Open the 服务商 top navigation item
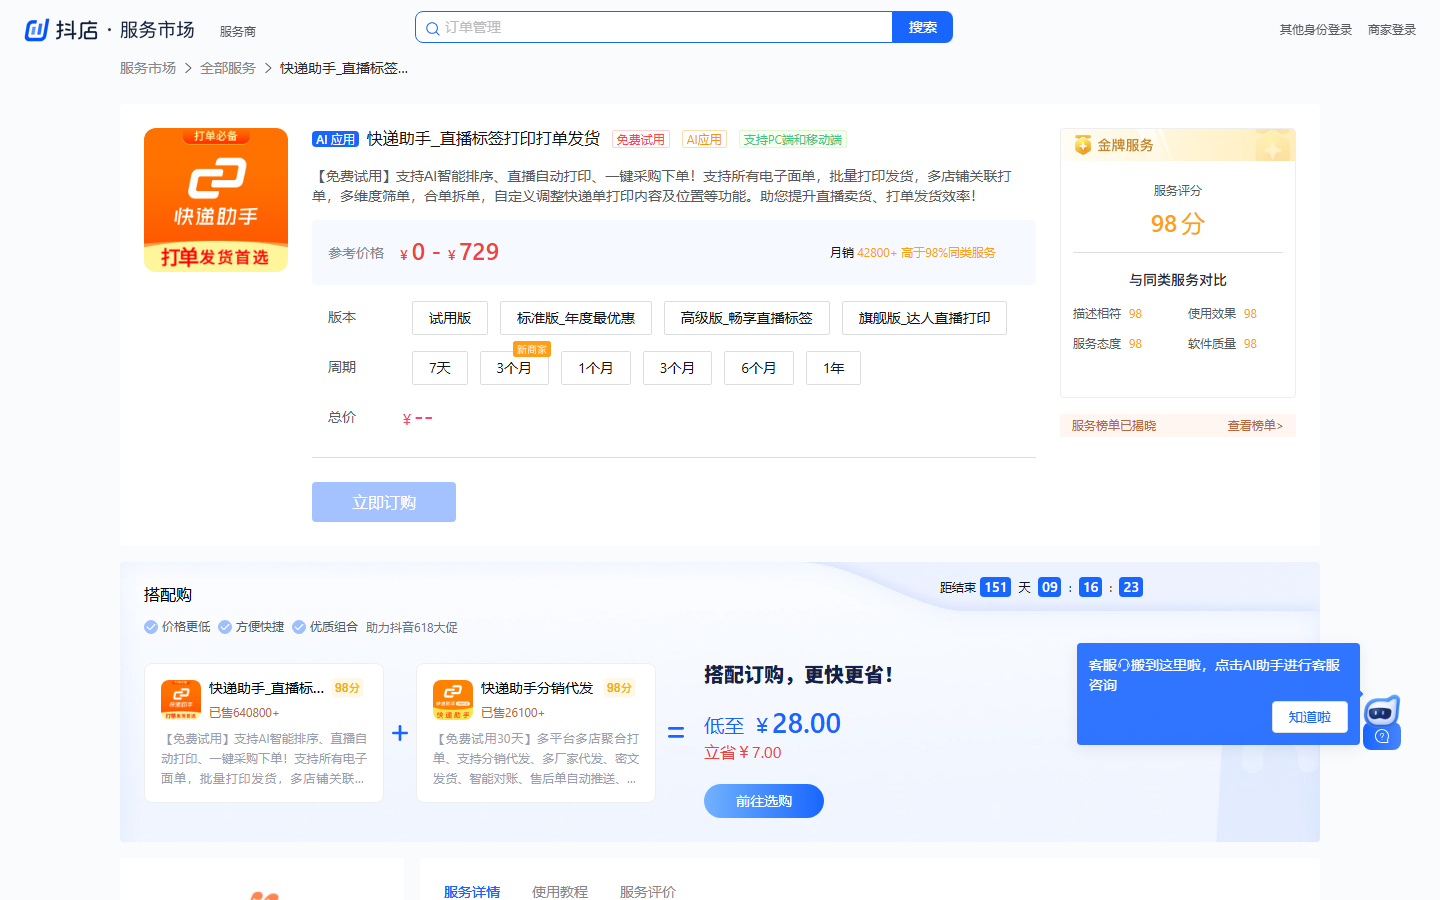 [238, 32]
